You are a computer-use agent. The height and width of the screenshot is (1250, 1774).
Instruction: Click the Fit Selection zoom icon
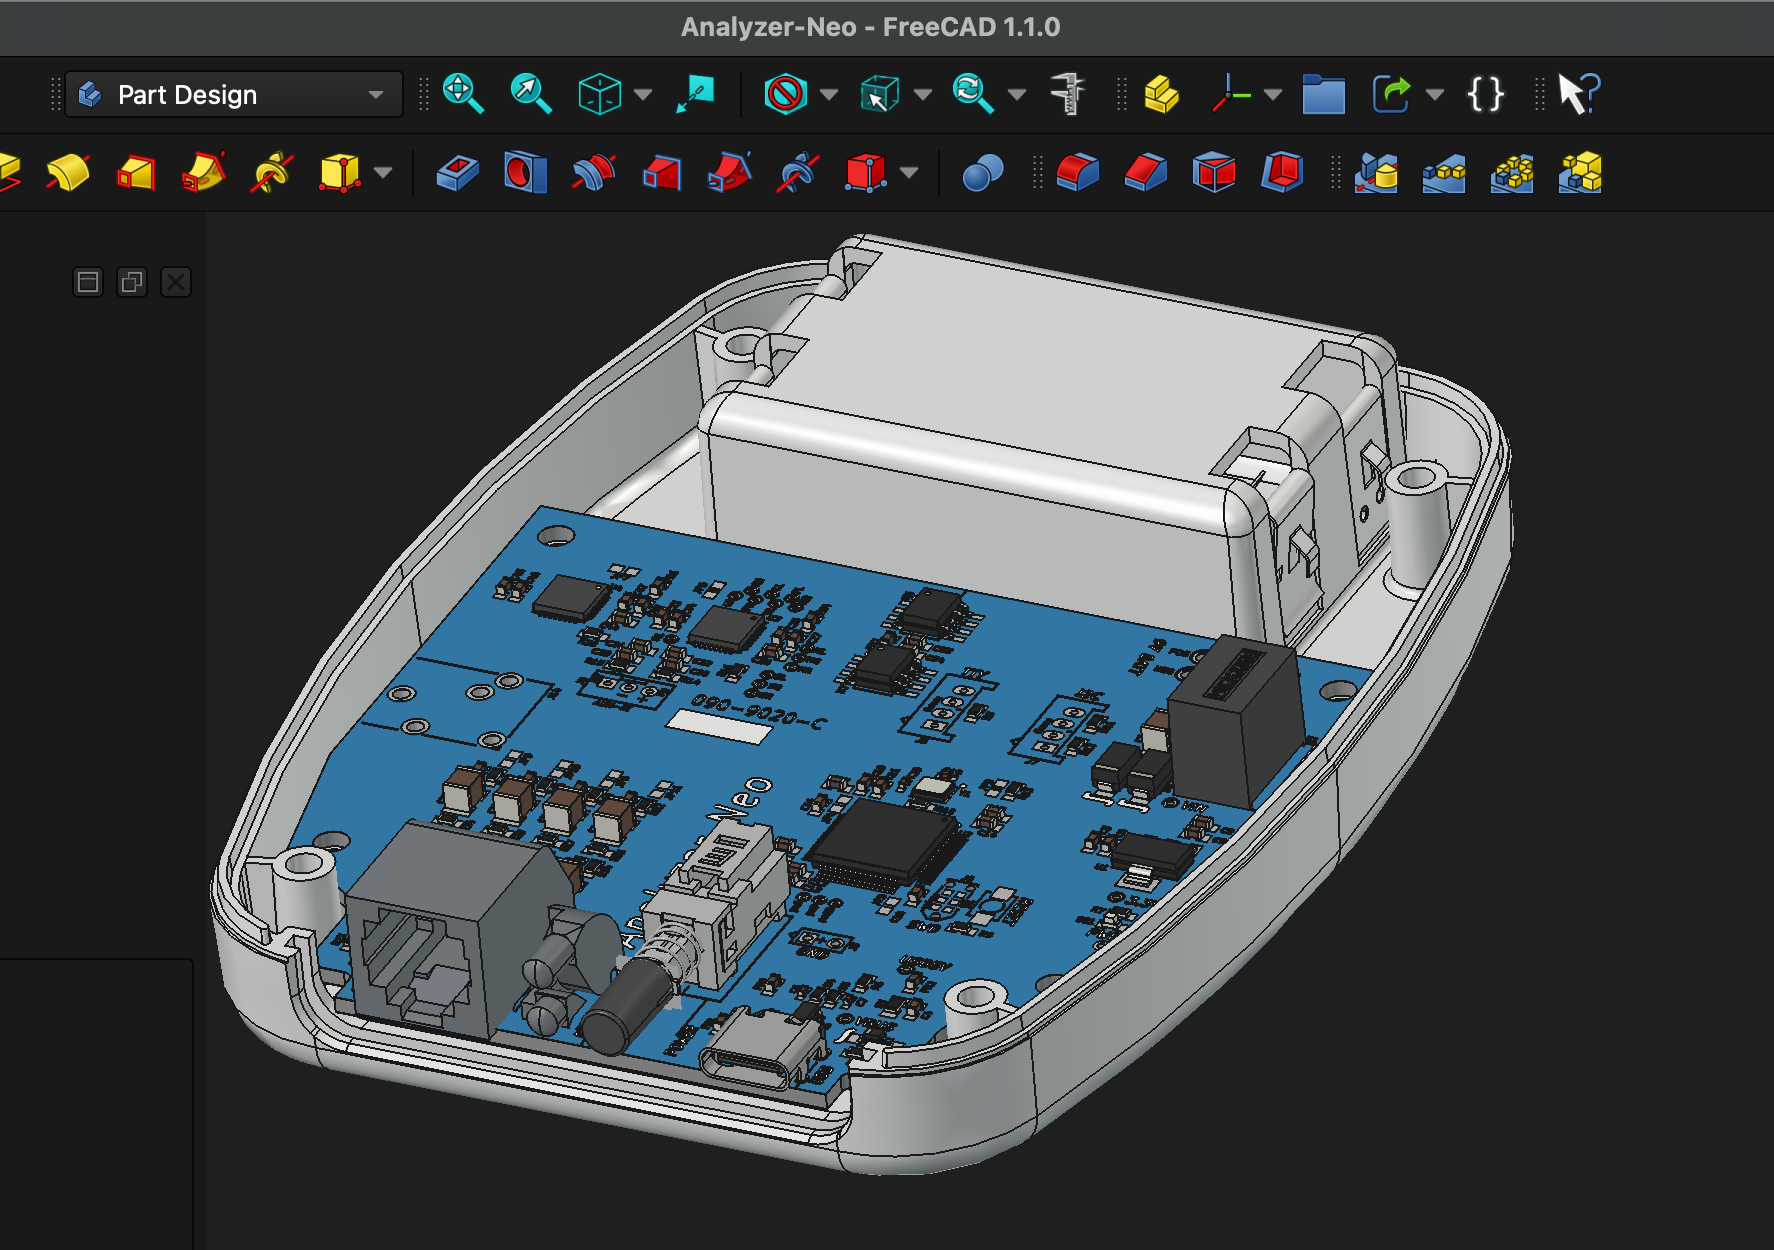tap(531, 94)
